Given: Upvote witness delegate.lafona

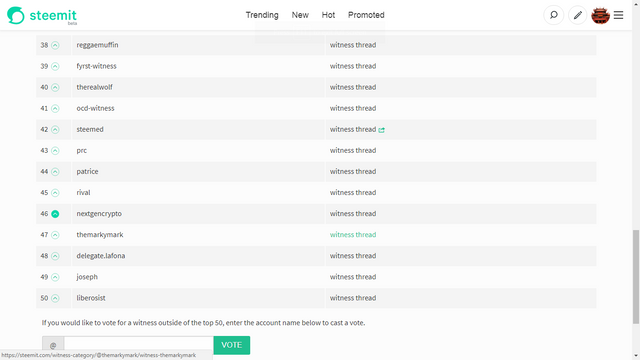Looking at the screenshot, I should pos(55,256).
